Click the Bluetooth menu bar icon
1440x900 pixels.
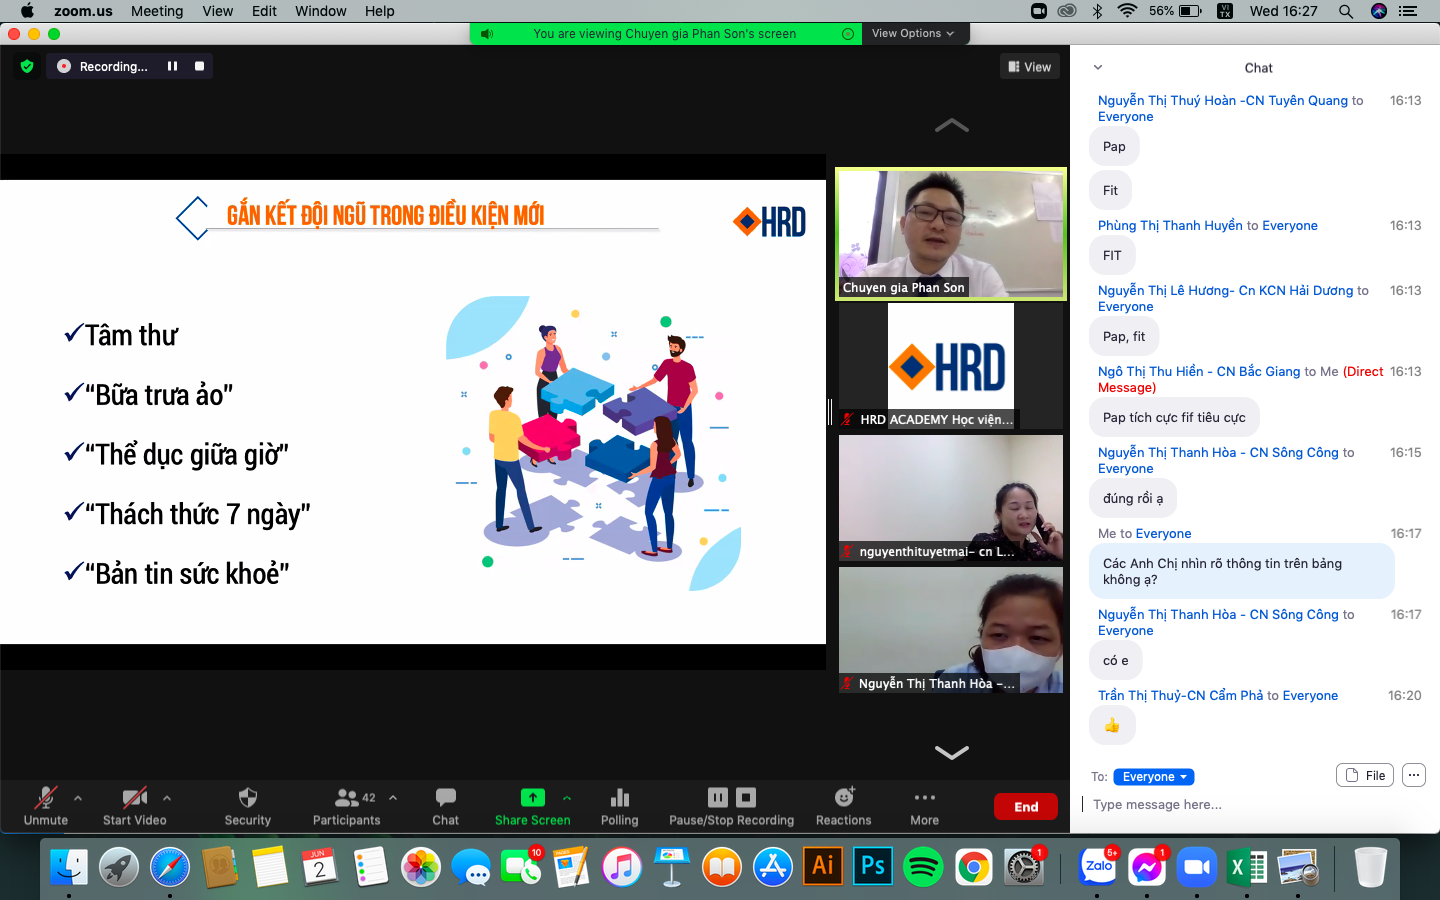click(x=1097, y=11)
